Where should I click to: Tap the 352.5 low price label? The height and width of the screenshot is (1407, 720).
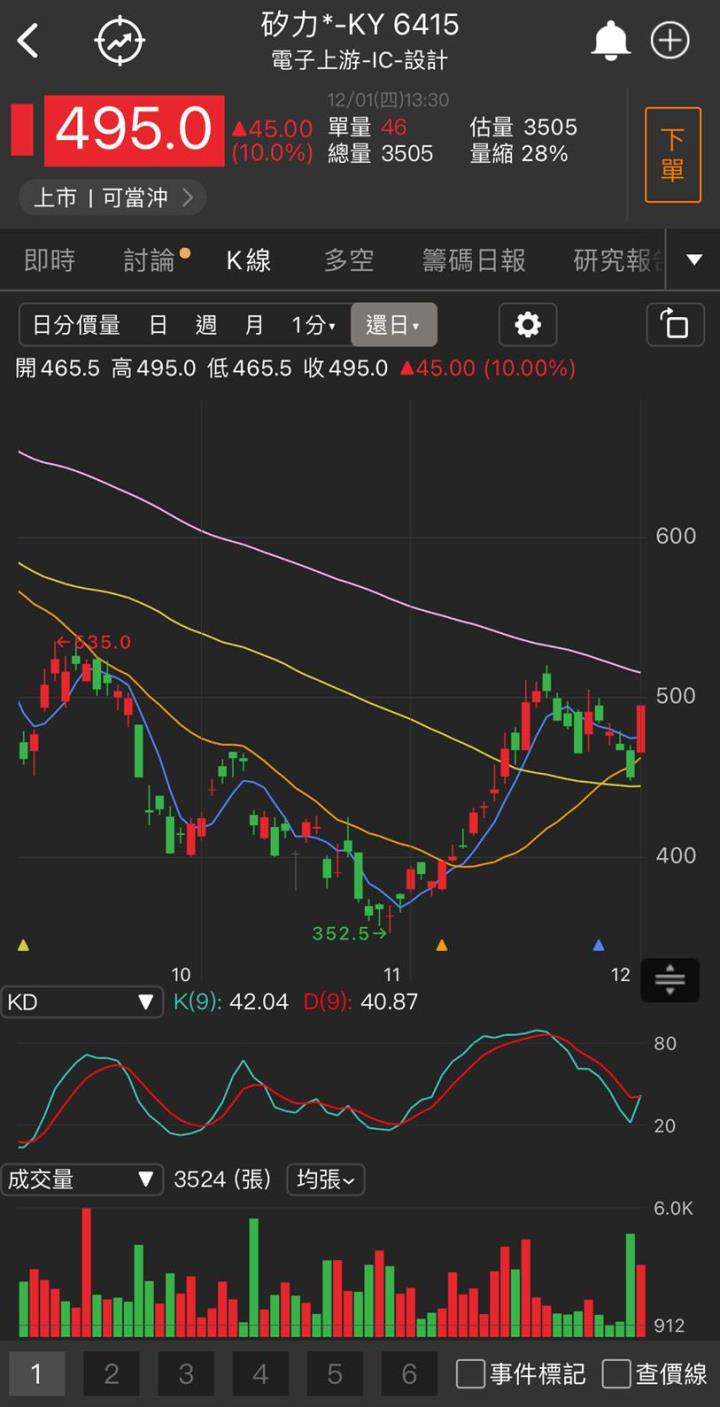pyautogui.click(x=349, y=934)
